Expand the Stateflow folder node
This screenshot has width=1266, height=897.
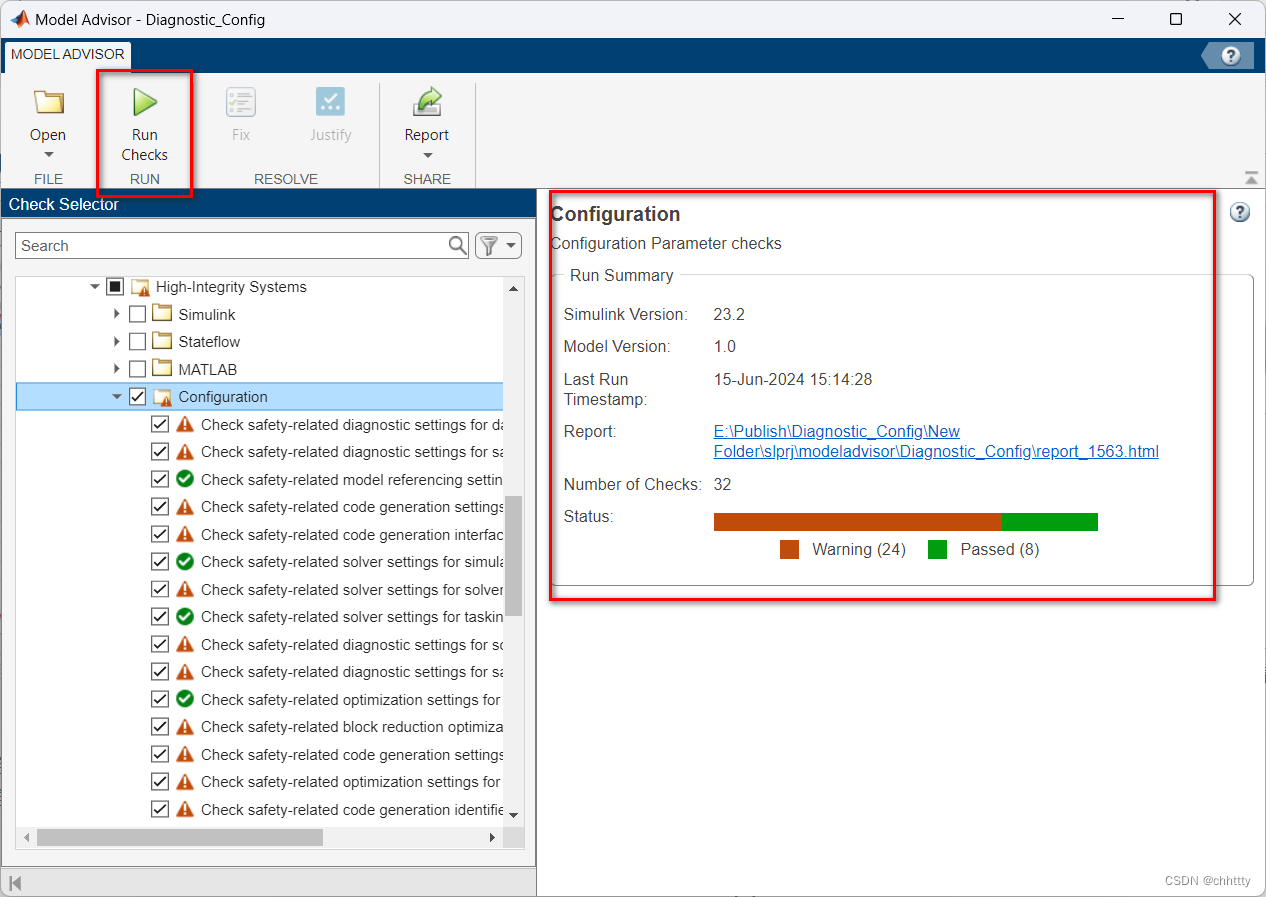point(117,342)
